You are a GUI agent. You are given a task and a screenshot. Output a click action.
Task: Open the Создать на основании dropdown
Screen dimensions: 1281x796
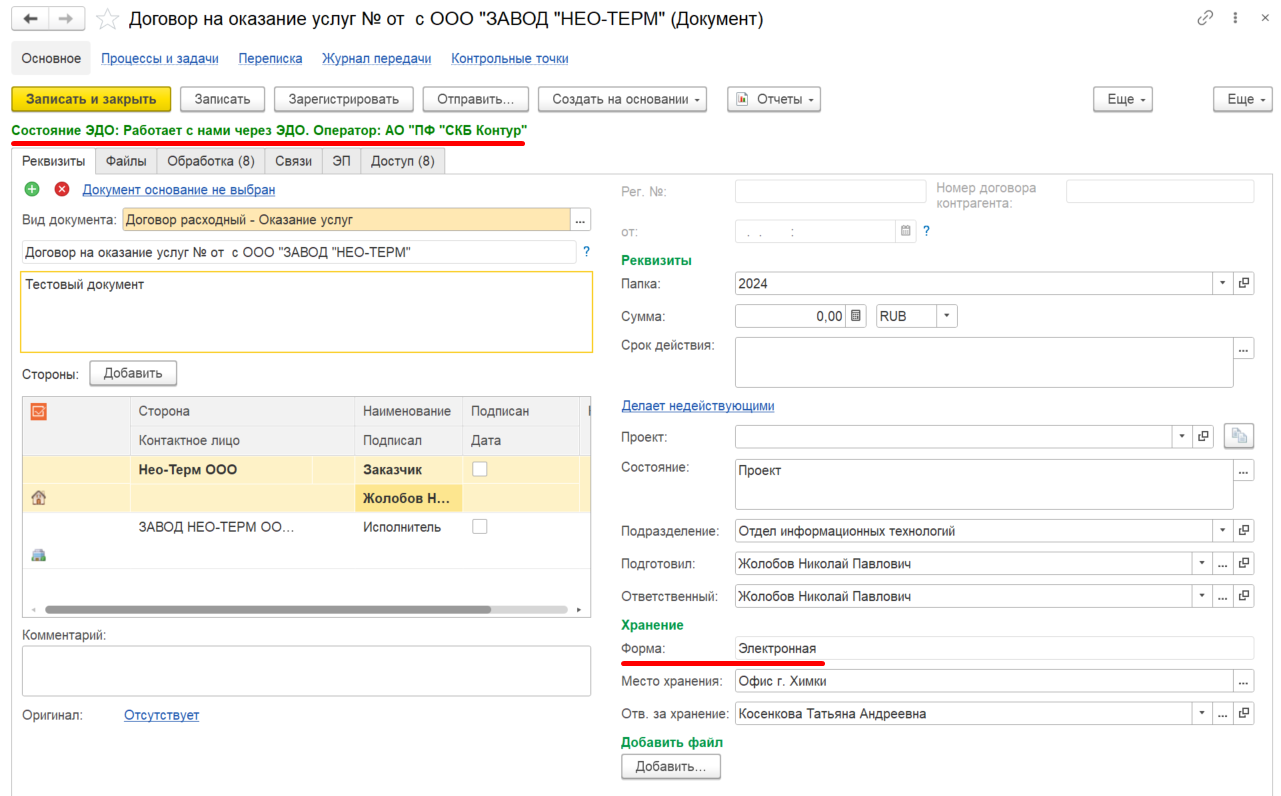click(623, 99)
